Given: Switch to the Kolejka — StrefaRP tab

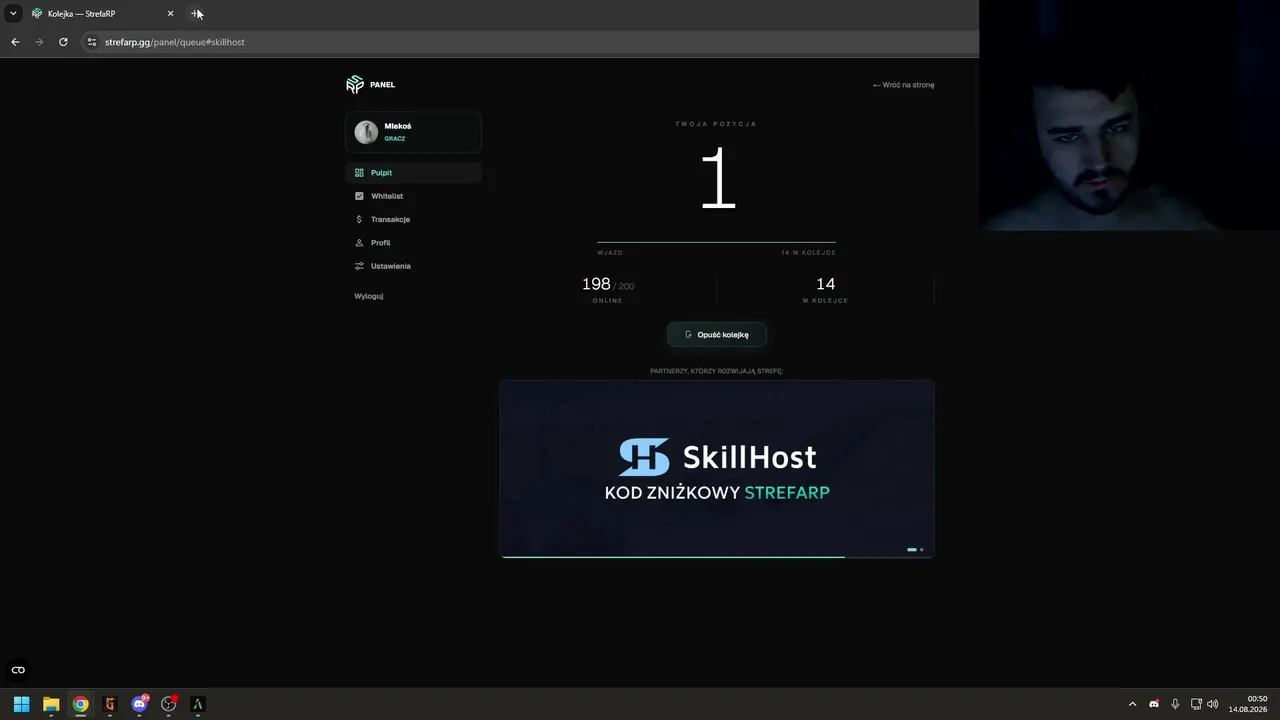Looking at the screenshot, I should pyautogui.click(x=103, y=14).
